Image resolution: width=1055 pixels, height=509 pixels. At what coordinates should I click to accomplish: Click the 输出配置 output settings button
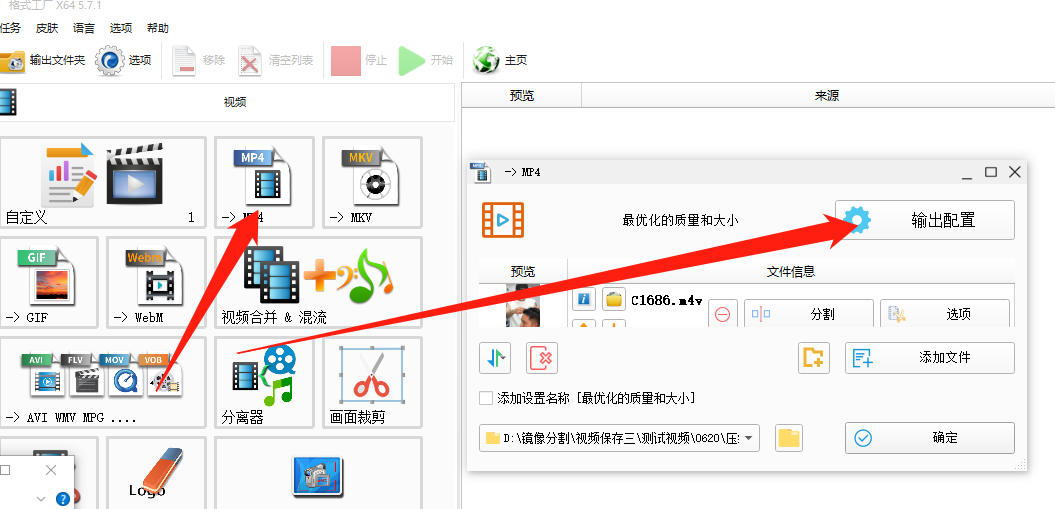click(x=924, y=220)
